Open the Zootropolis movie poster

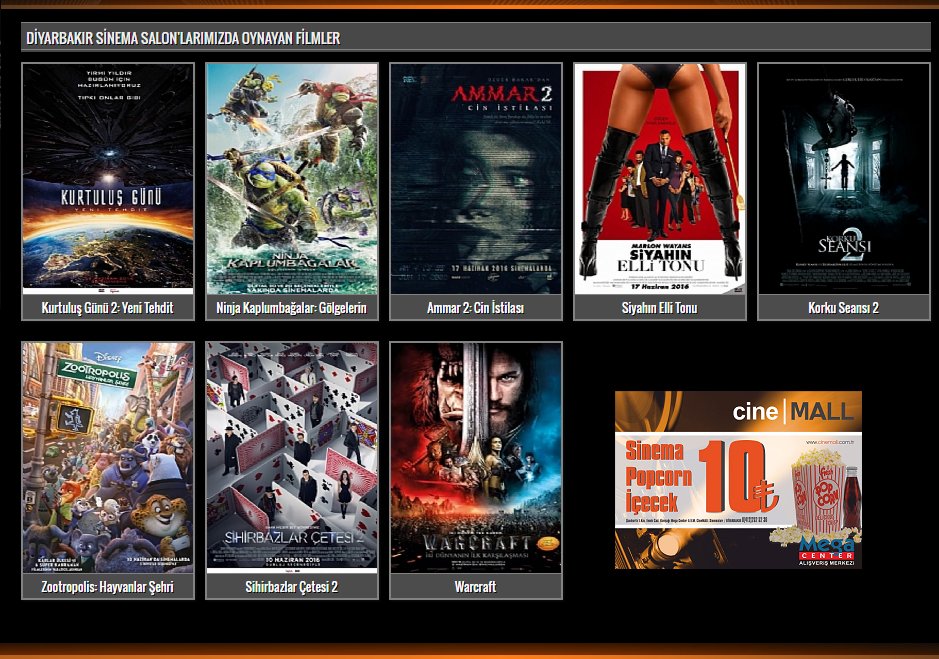pyautogui.click(x=108, y=458)
